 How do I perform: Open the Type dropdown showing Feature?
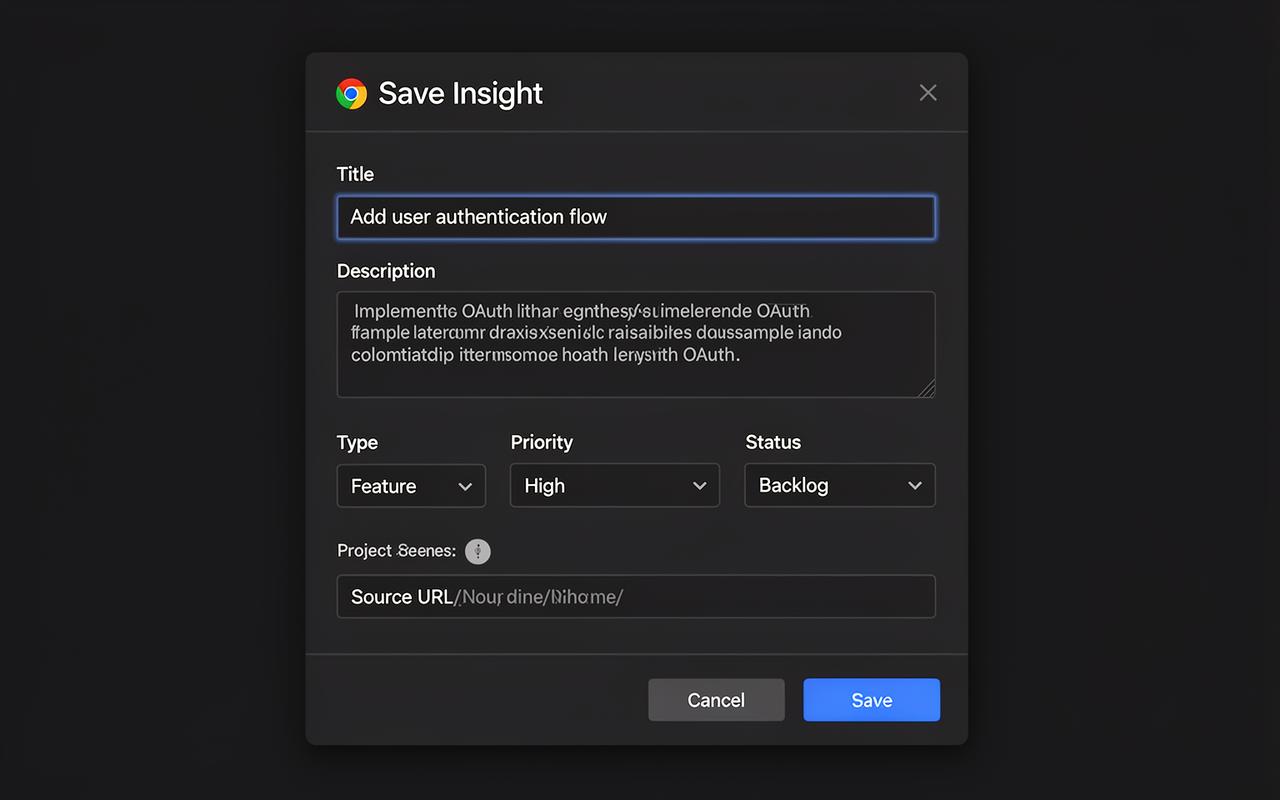pos(411,486)
